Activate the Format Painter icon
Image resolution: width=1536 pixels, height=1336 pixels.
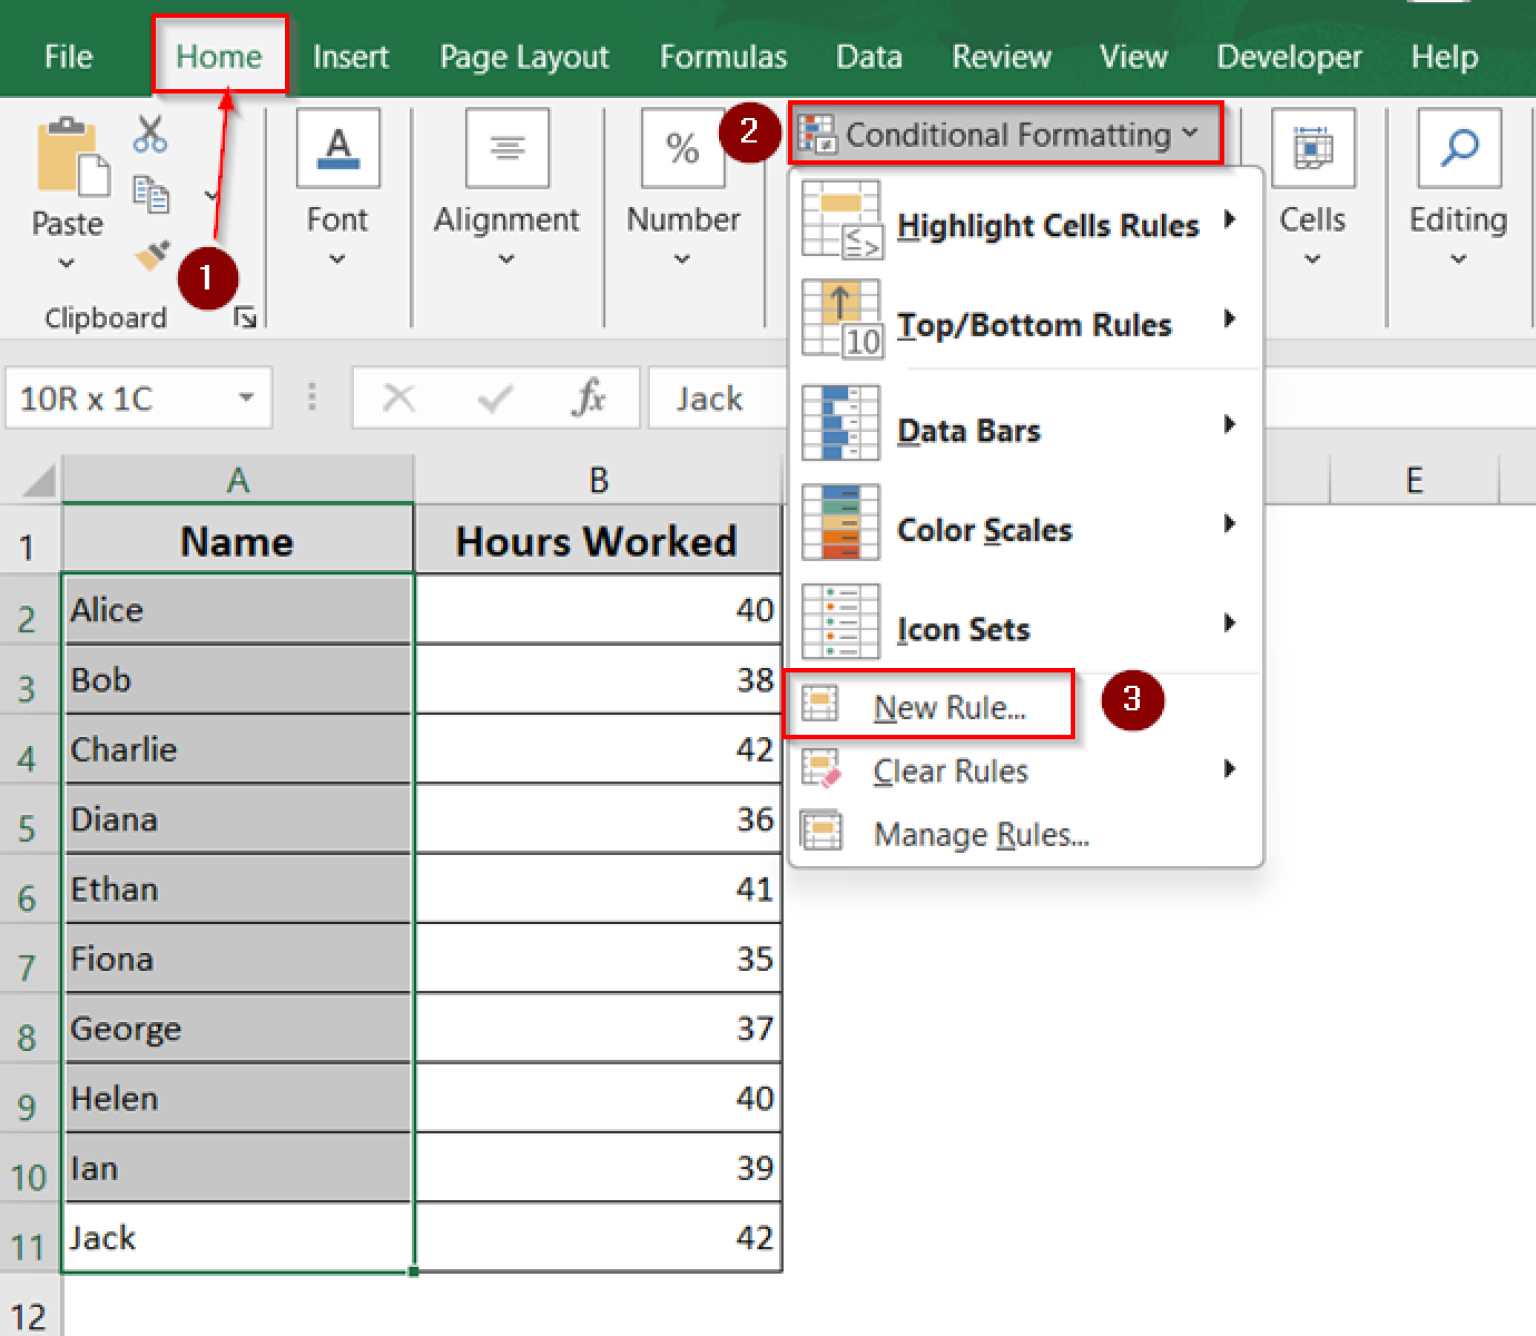pos(150,256)
